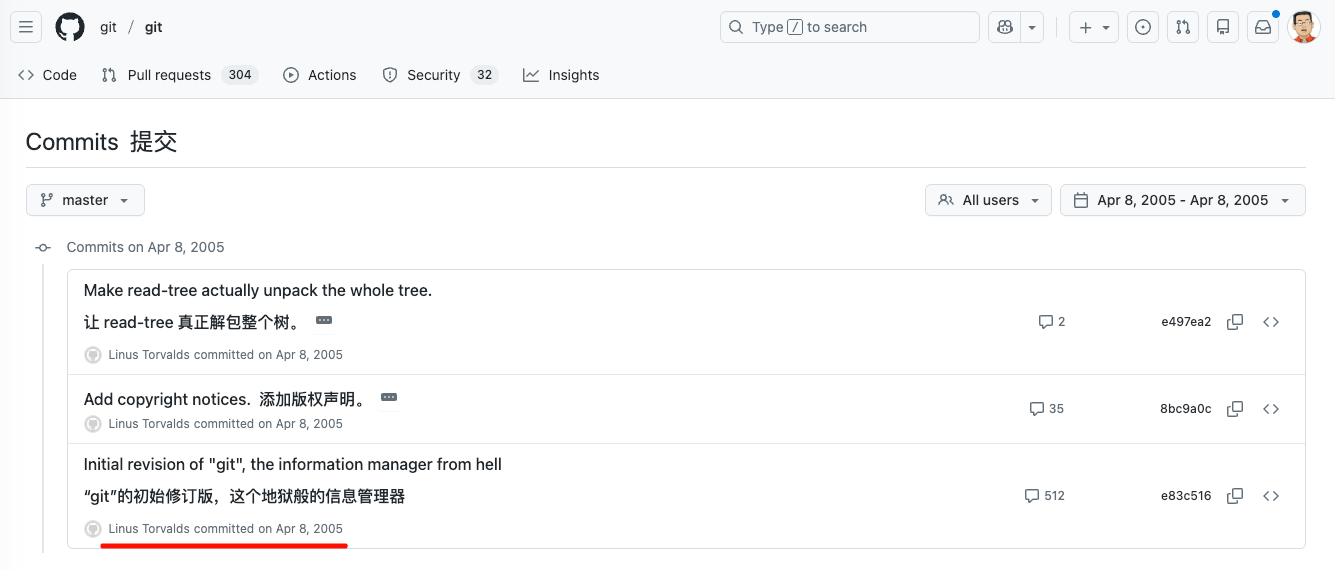Open the date range picker dropdown

(1182, 200)
